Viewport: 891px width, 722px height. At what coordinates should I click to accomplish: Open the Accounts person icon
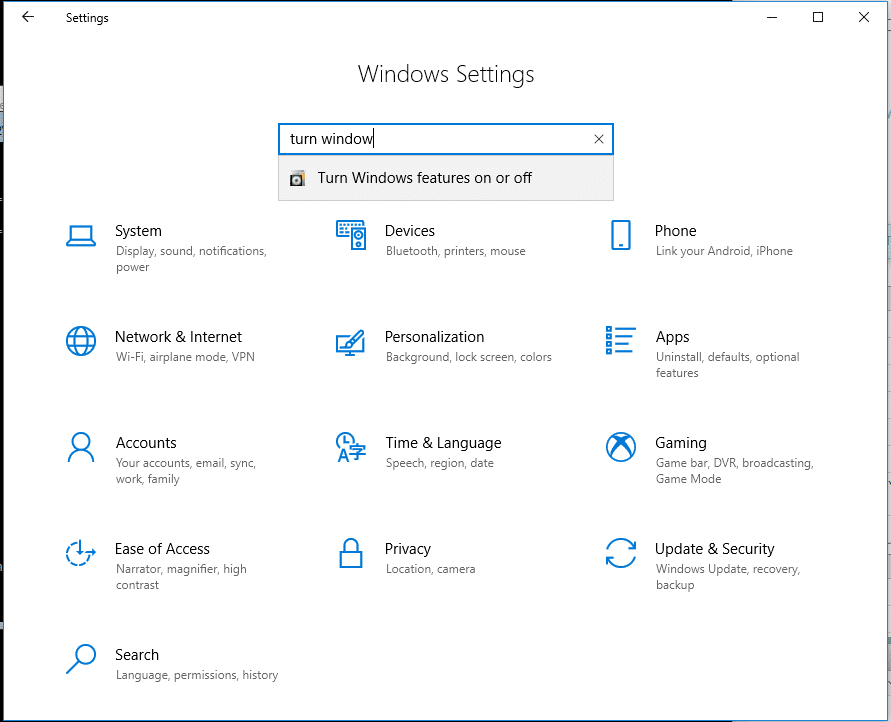click(81, 447)
